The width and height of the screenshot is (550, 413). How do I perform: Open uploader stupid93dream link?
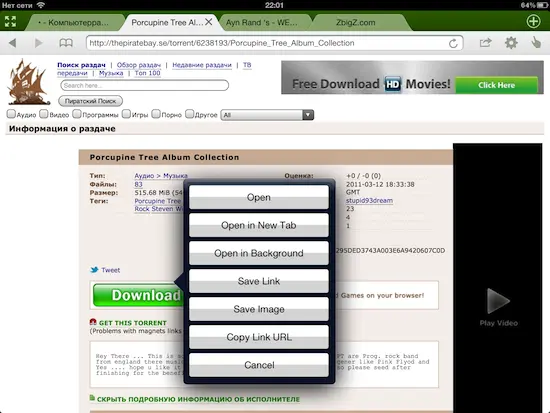(369, 200)
